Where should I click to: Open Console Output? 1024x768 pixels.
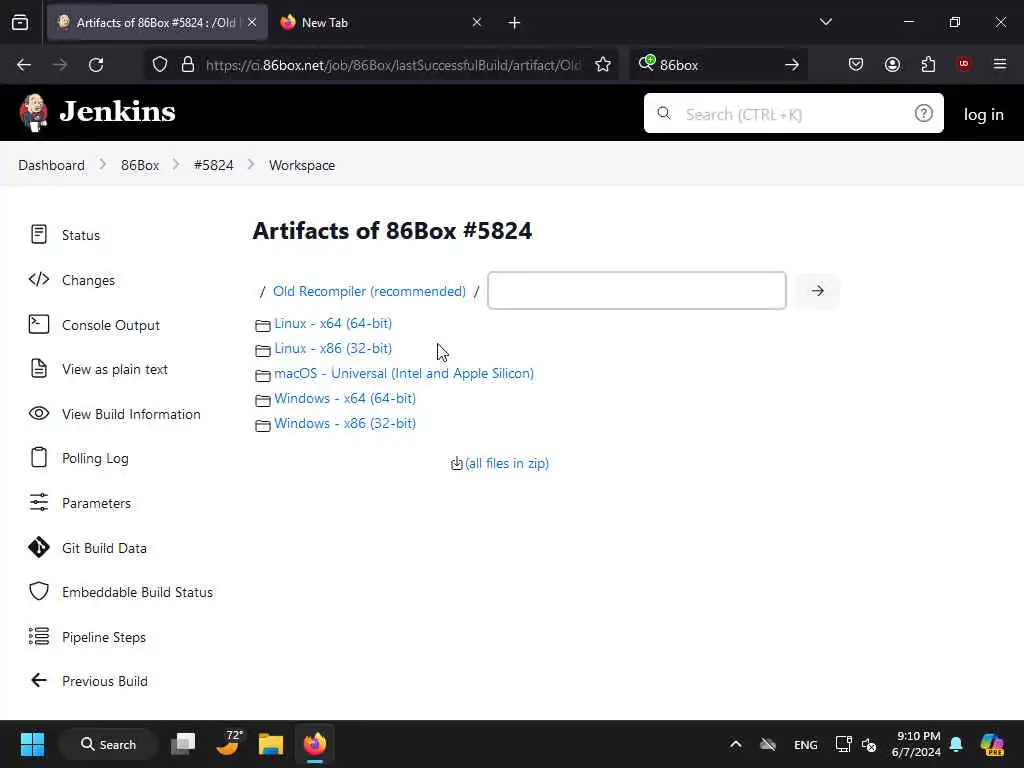(x=94, y=325)
